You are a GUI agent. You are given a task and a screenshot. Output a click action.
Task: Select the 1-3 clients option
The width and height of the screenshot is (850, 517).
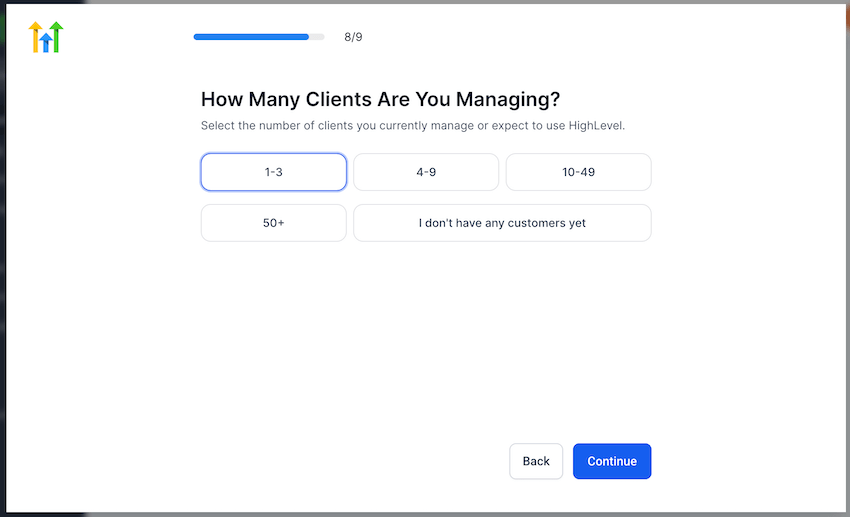coord(274,172)
